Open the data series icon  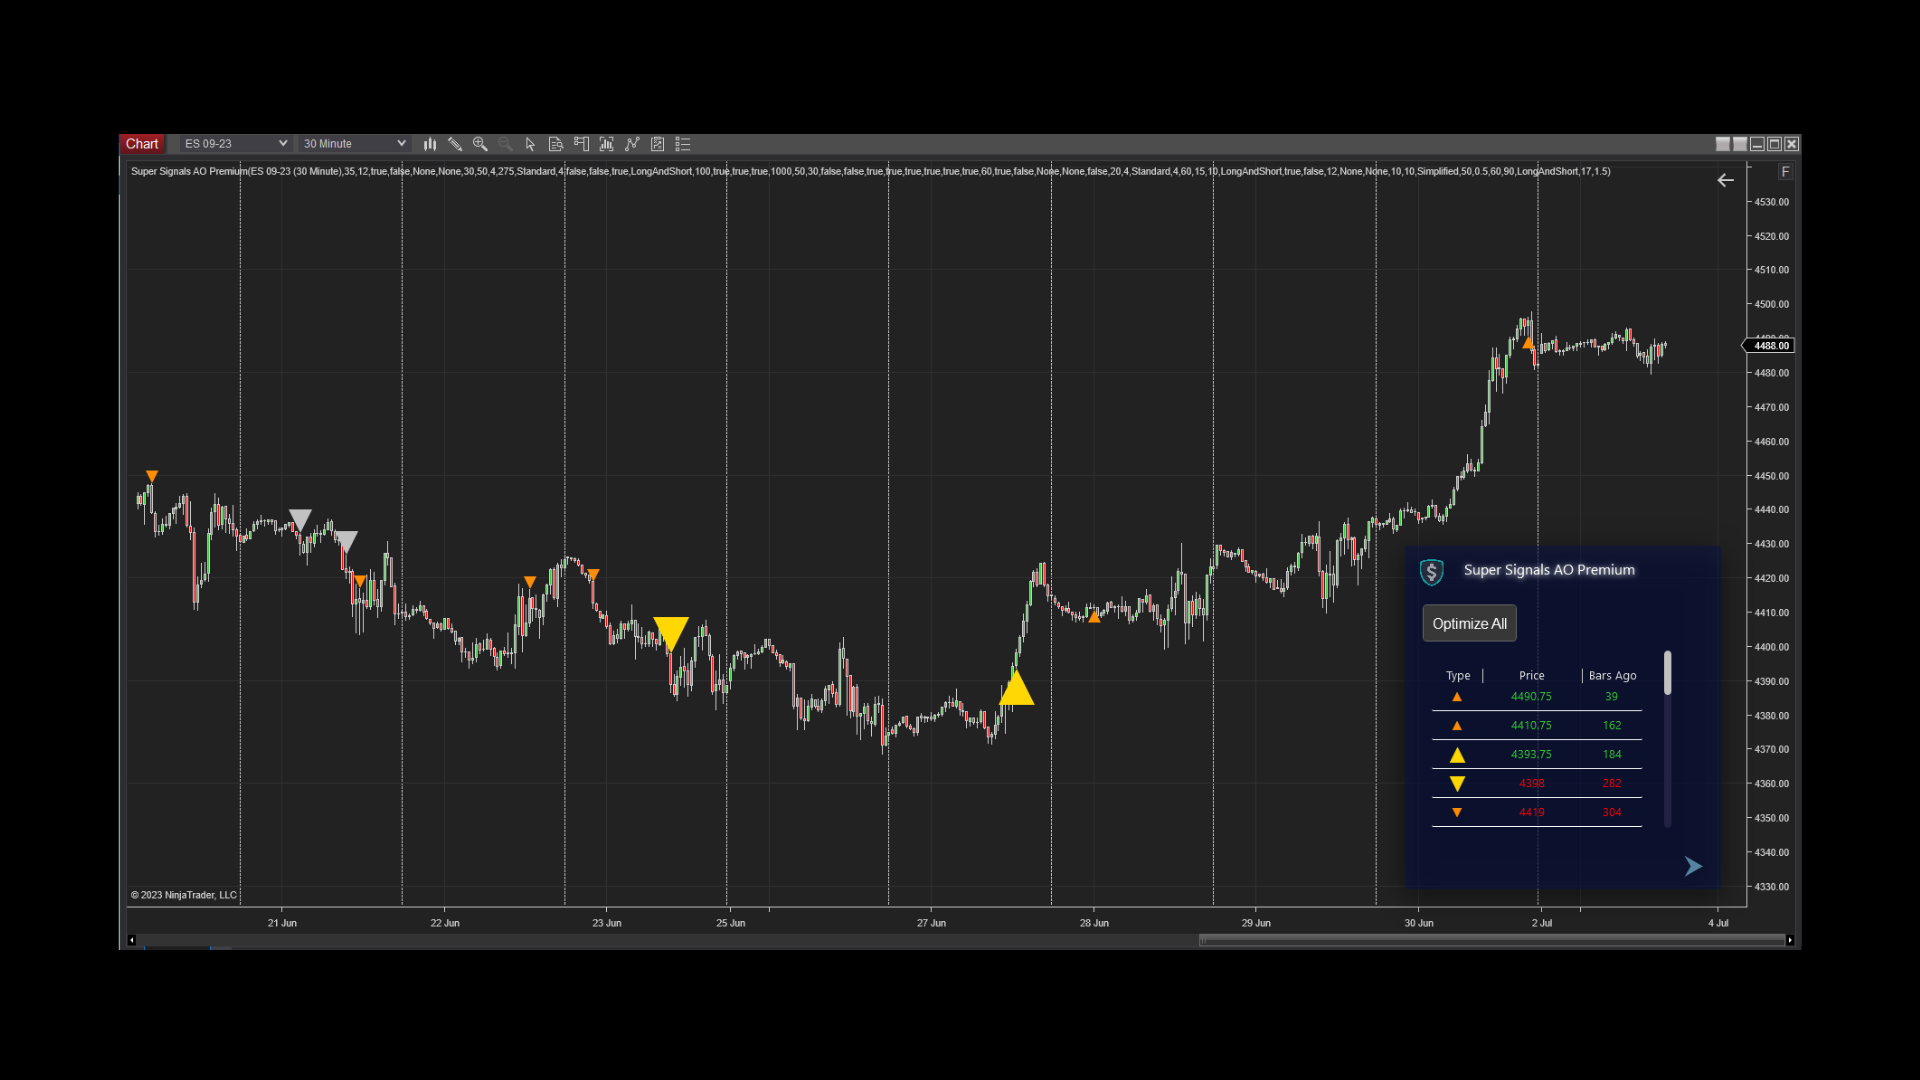[x=556, y=144]
